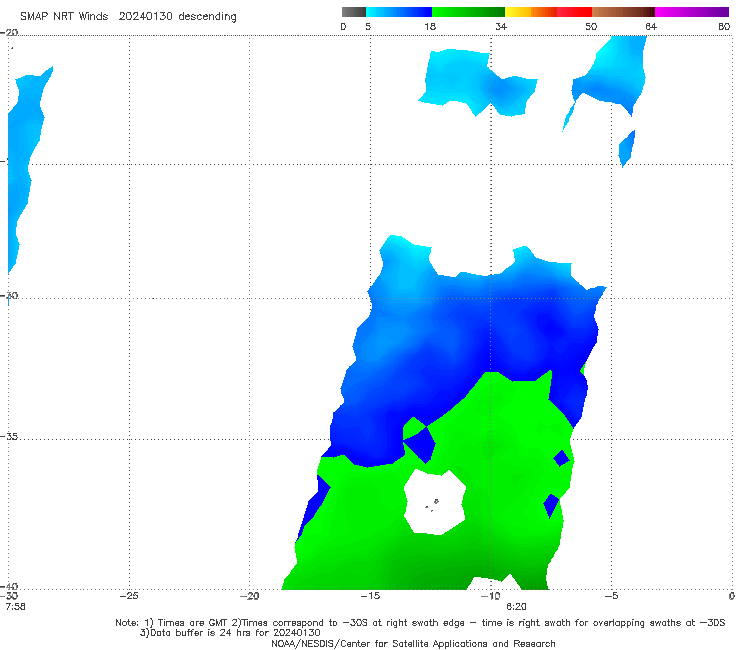Click the small island marks inside the white gap
The image size is (740, 650).
[432, 505]
